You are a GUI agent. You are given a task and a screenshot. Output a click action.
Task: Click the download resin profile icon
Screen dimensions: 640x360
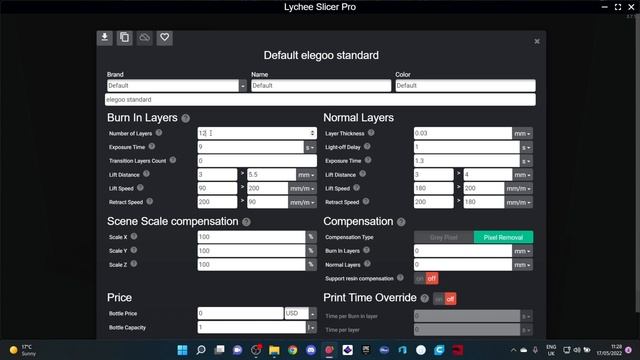pyautogui.click(x=105, y=38)
